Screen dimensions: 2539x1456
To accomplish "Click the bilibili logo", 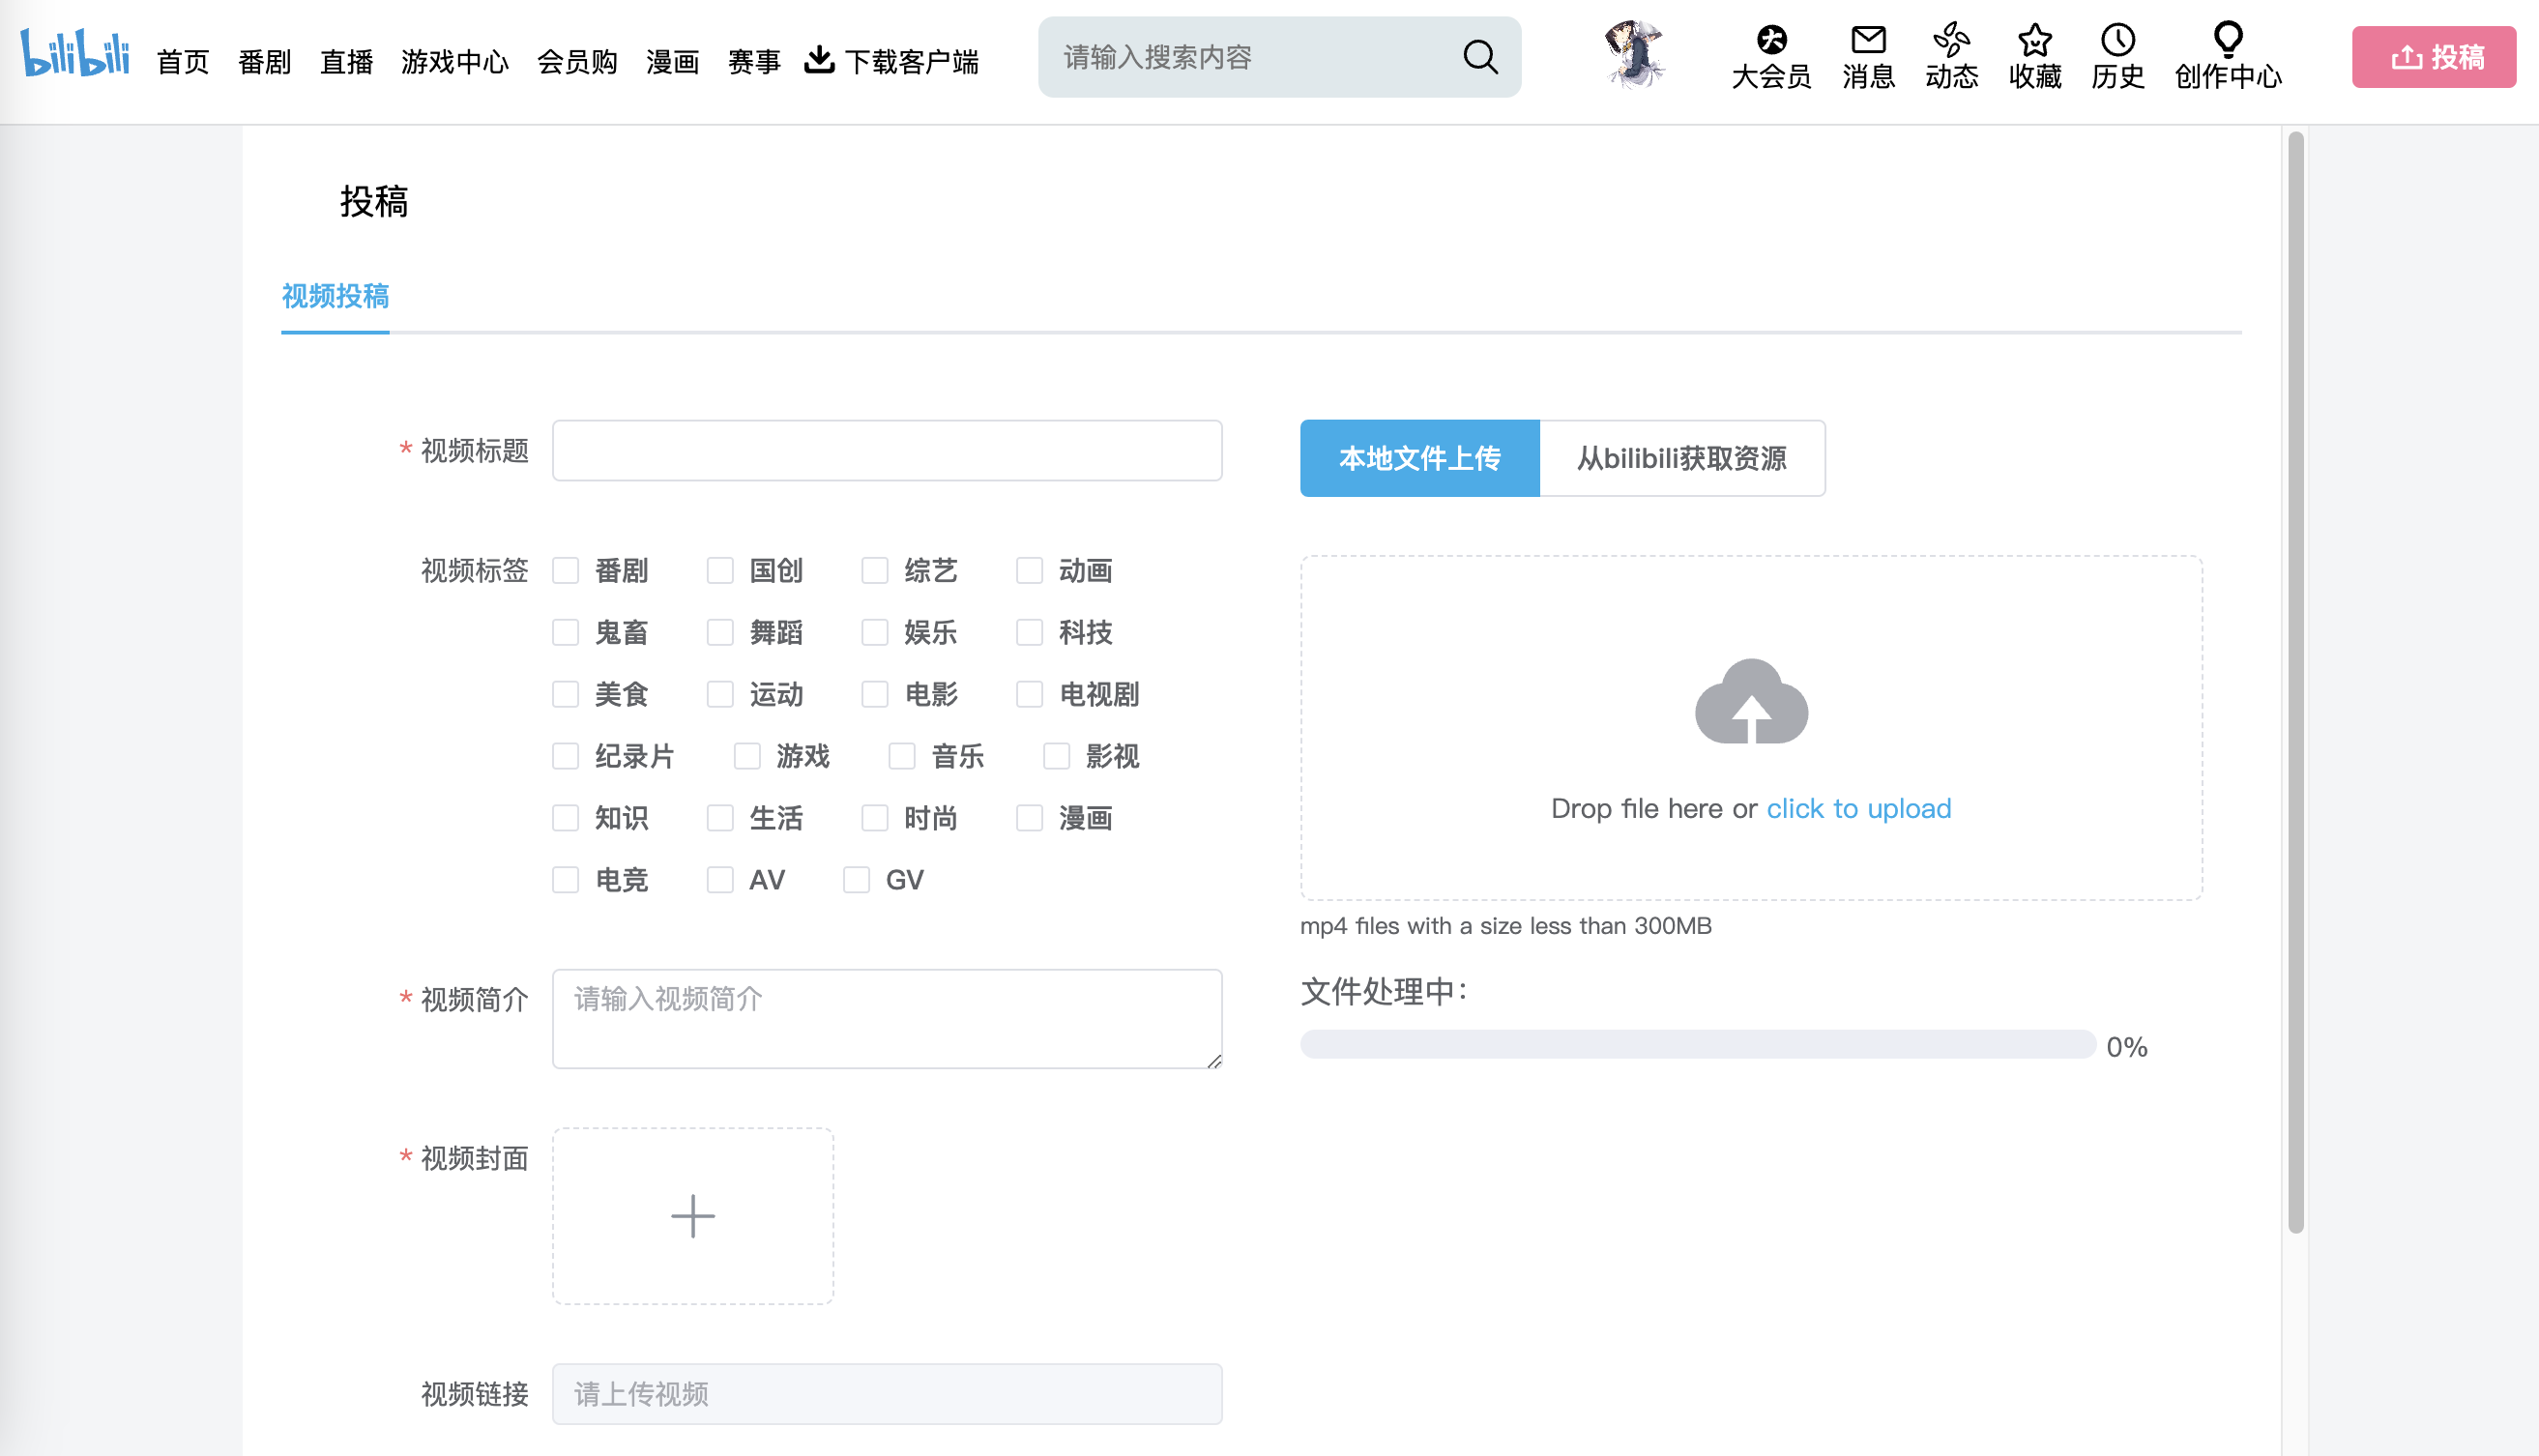I will pyautogui.click(x=75, y=54).
